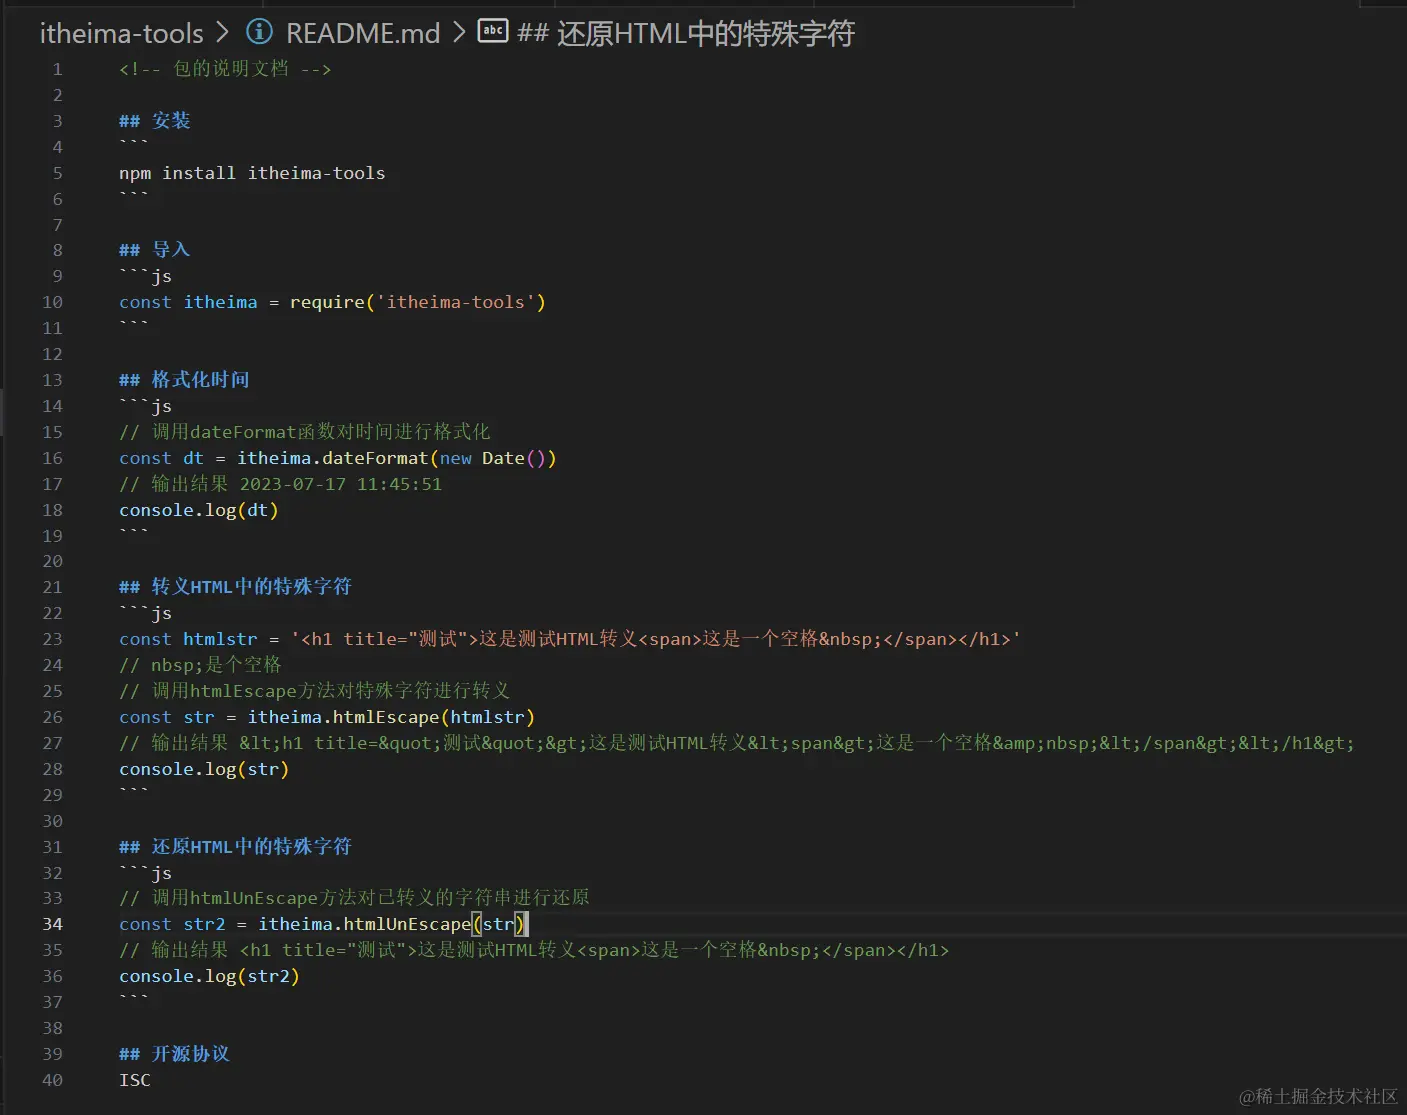This screenshot has width=1407, height=1115.
Task: Click the 'npm install itheima-tools' line
Action: pos(252,173)
